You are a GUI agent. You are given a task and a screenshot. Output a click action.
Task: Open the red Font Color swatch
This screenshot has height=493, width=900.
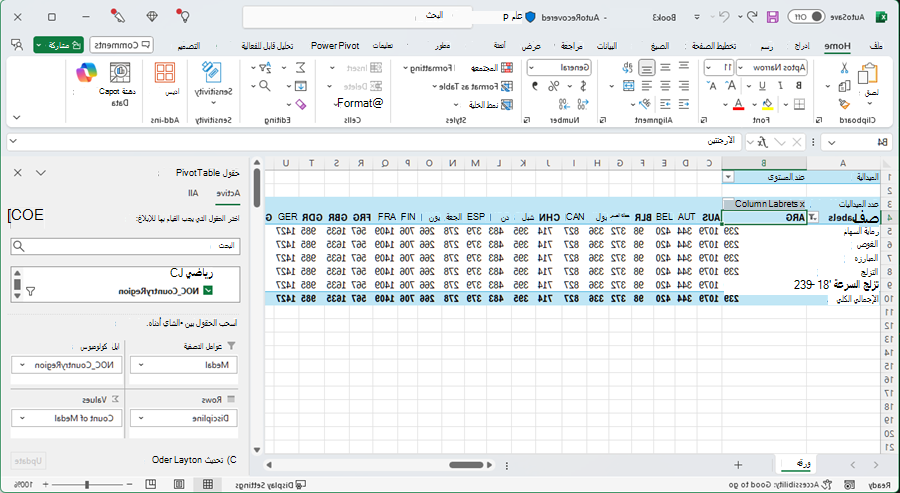coord(738,104)
